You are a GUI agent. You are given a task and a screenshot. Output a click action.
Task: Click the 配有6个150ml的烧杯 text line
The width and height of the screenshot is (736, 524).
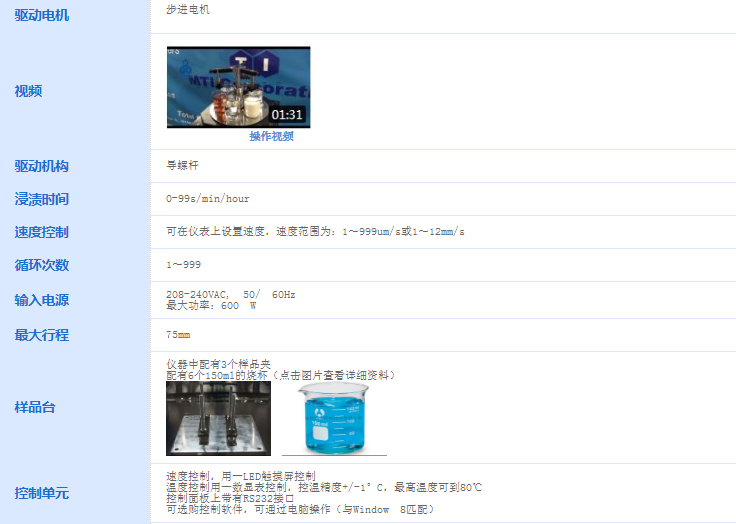click(281, 375)
